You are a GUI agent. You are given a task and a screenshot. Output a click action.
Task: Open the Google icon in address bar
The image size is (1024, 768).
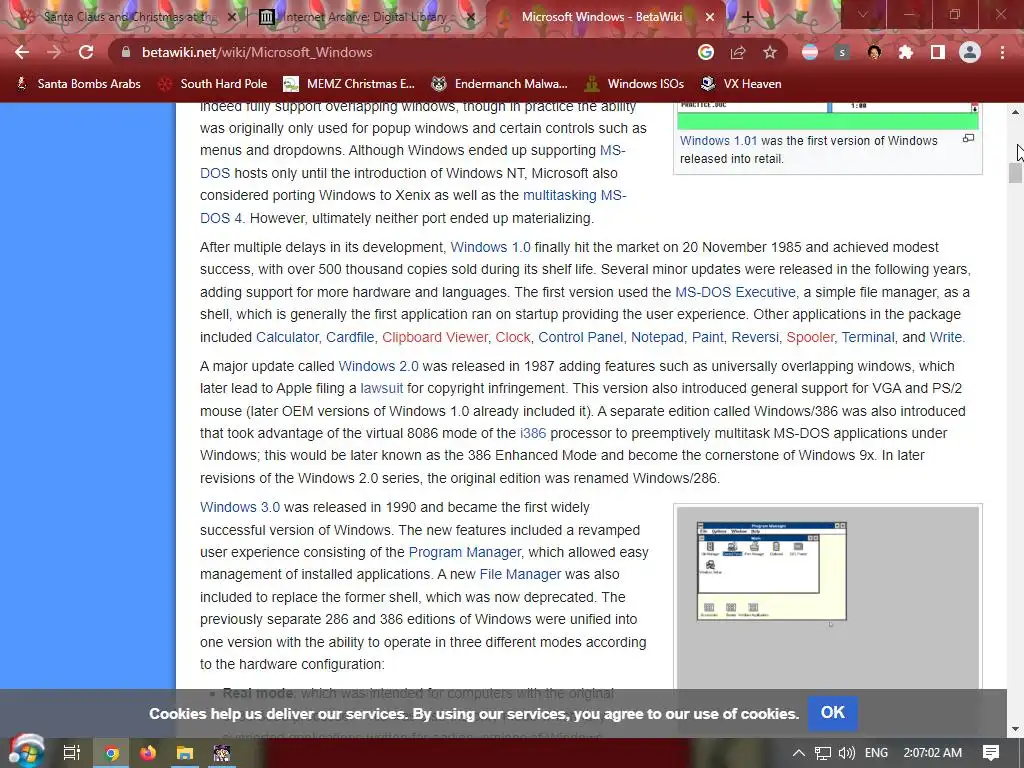pyautogui.click(x=705, y=52)
